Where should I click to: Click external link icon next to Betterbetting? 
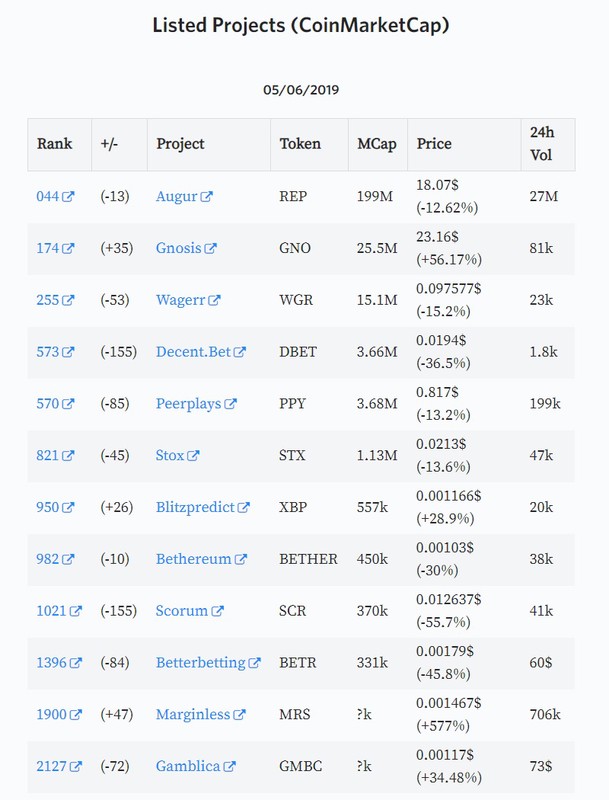(254, 663)
